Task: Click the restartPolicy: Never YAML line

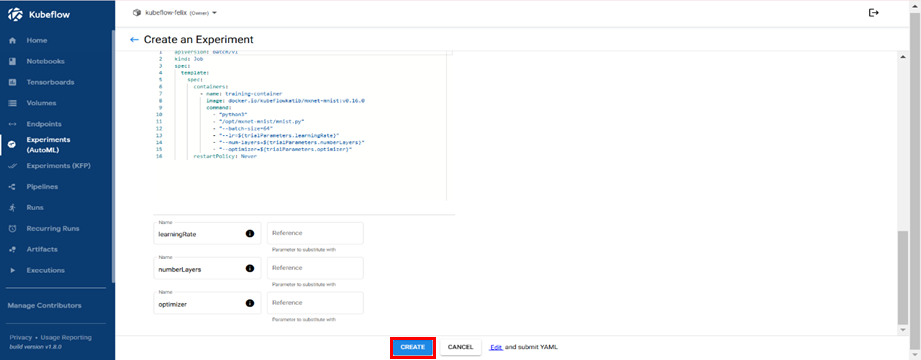Action: pyautogui.click(x=225, y=157)
